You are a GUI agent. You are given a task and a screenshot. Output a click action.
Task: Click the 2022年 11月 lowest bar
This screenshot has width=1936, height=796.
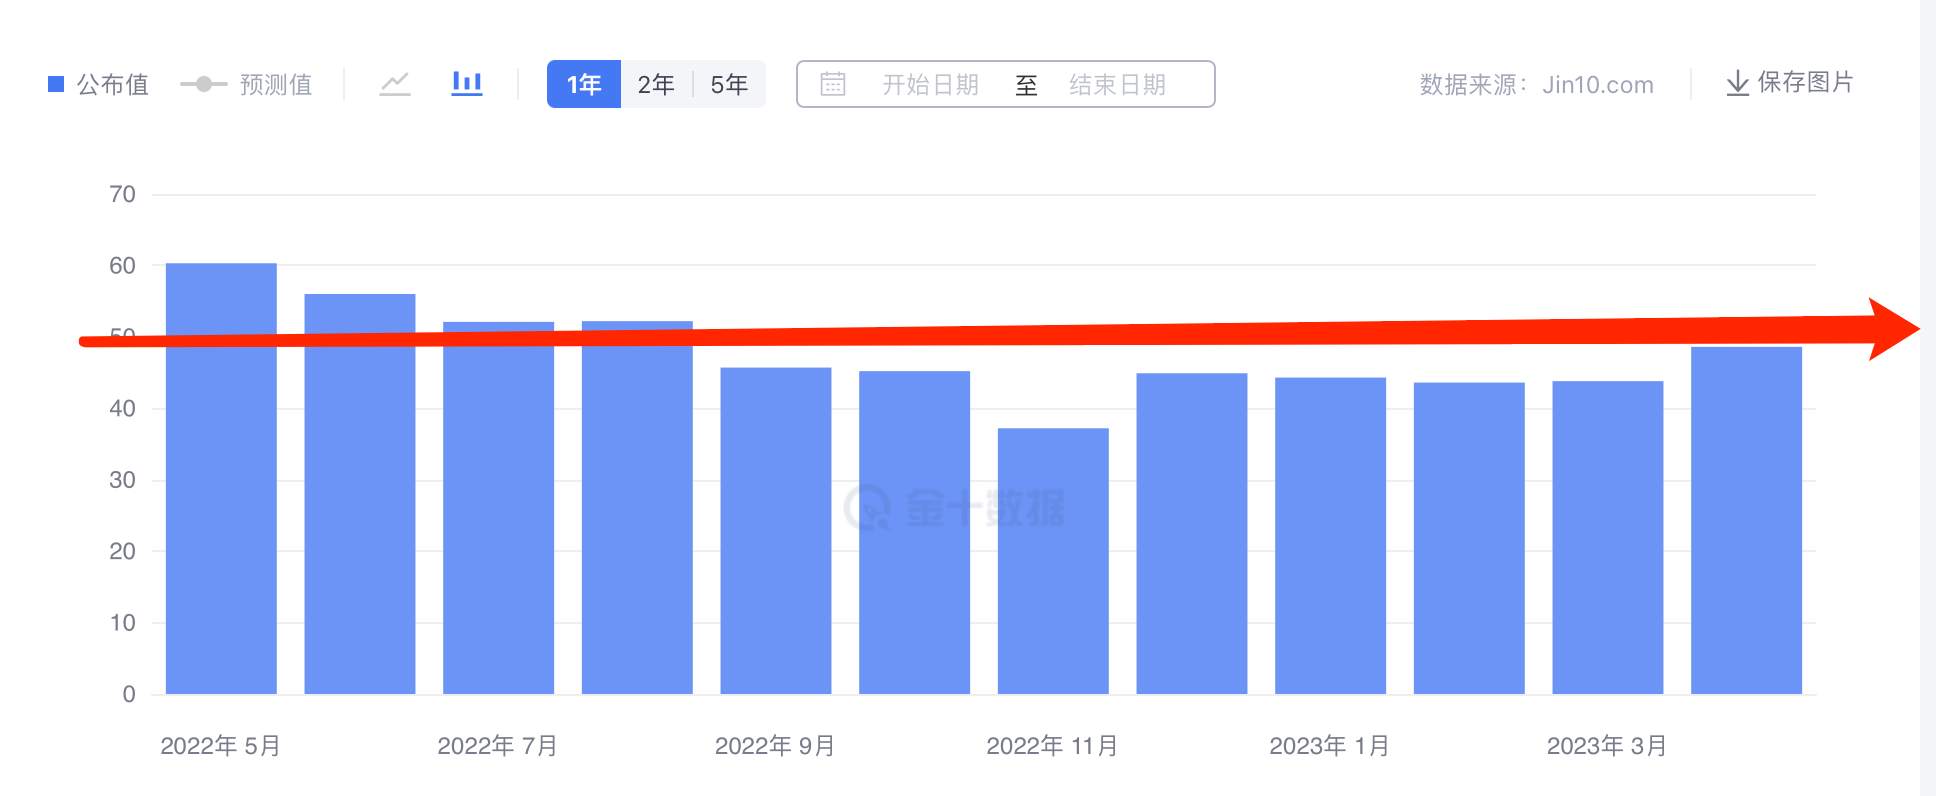point(1053,561)
